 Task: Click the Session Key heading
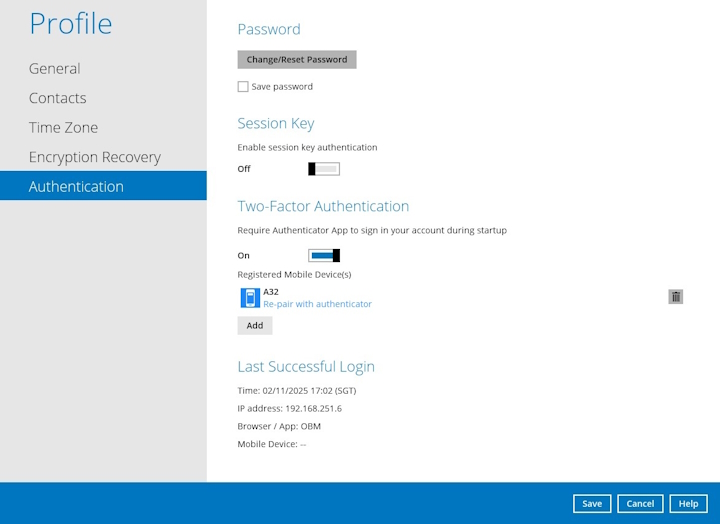[276, 124]
